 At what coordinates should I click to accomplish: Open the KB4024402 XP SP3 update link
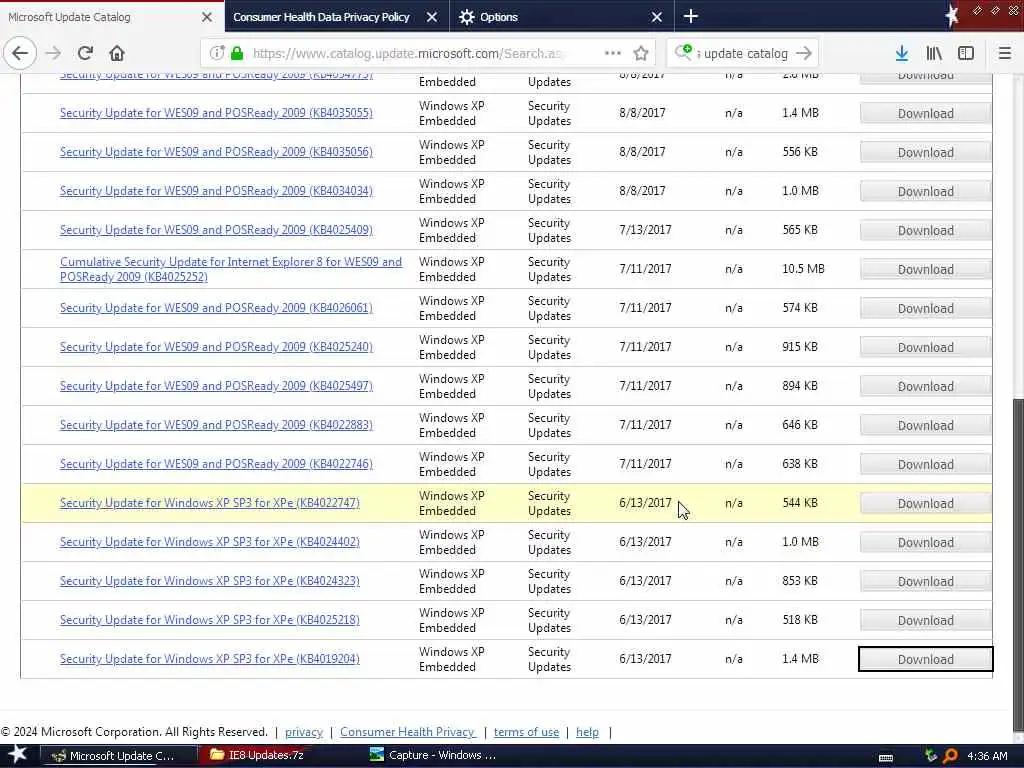[210, 542]
